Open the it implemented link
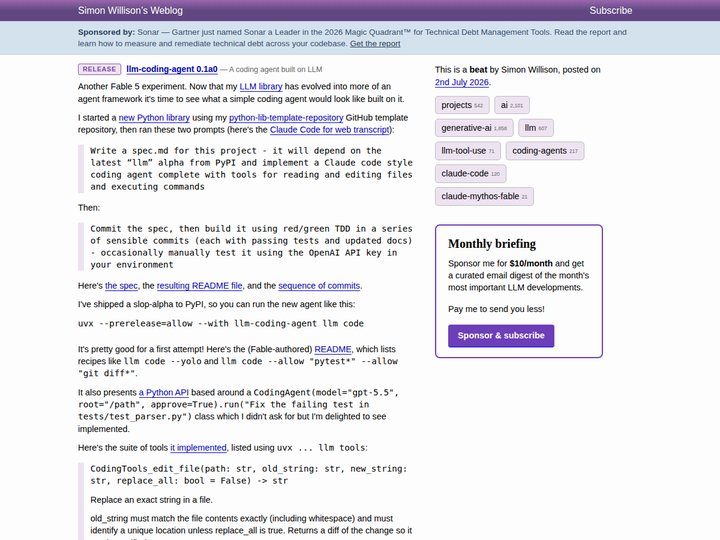This screenshot has width=720, height=540. (x=198, y=447)
